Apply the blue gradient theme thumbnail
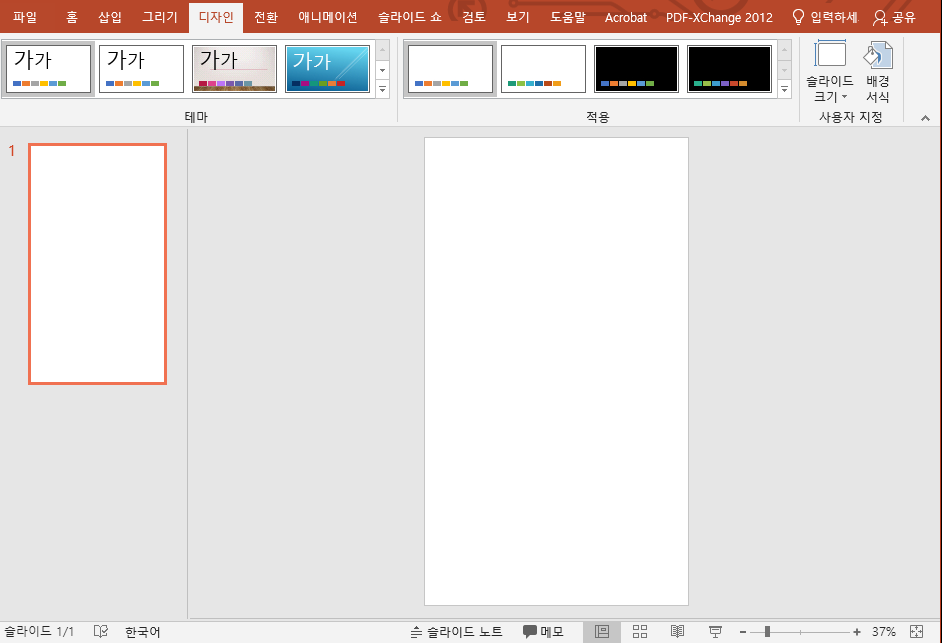Screen dimensions: 942x643 coord(327,69)
